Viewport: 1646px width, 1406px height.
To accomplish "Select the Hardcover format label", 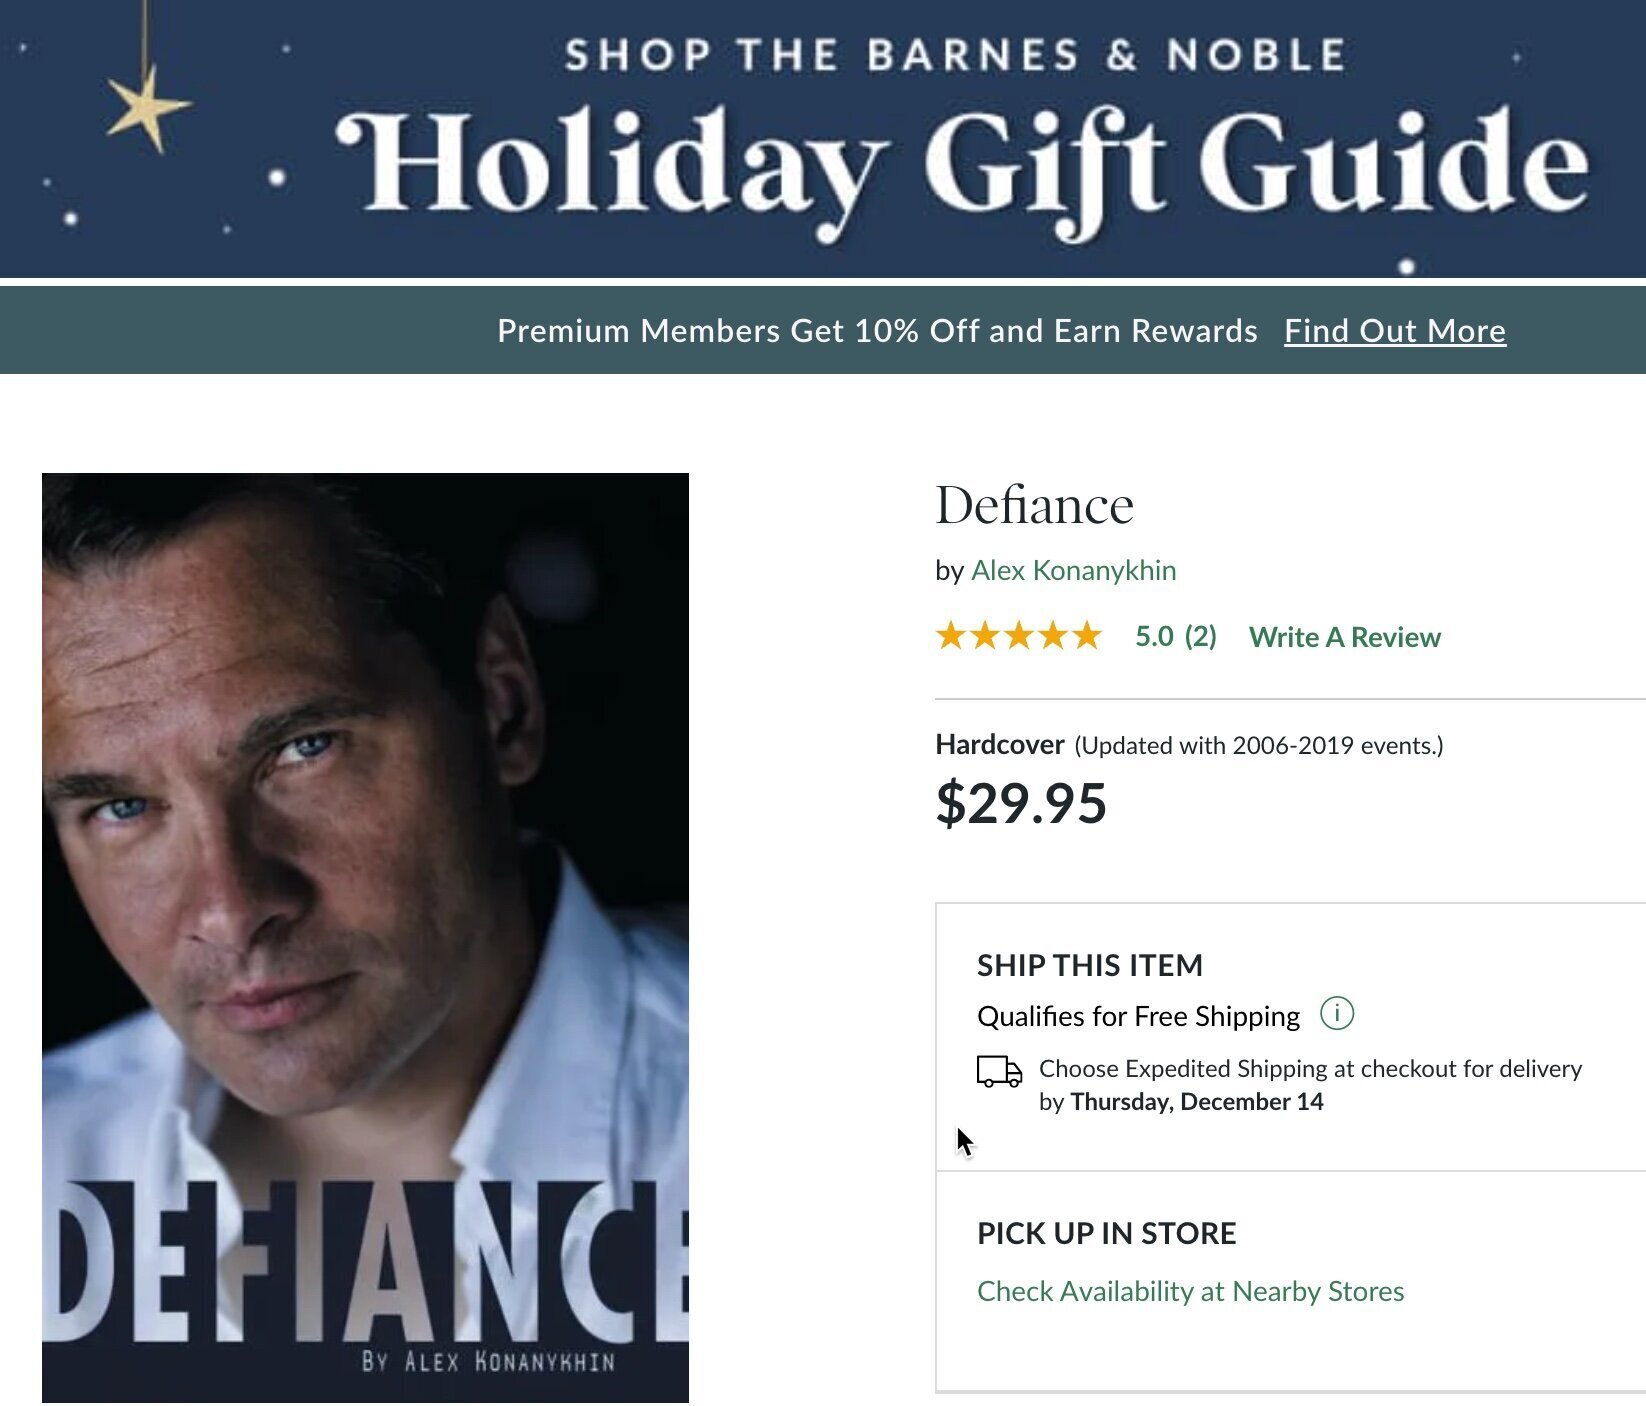I will coord(999,745).
